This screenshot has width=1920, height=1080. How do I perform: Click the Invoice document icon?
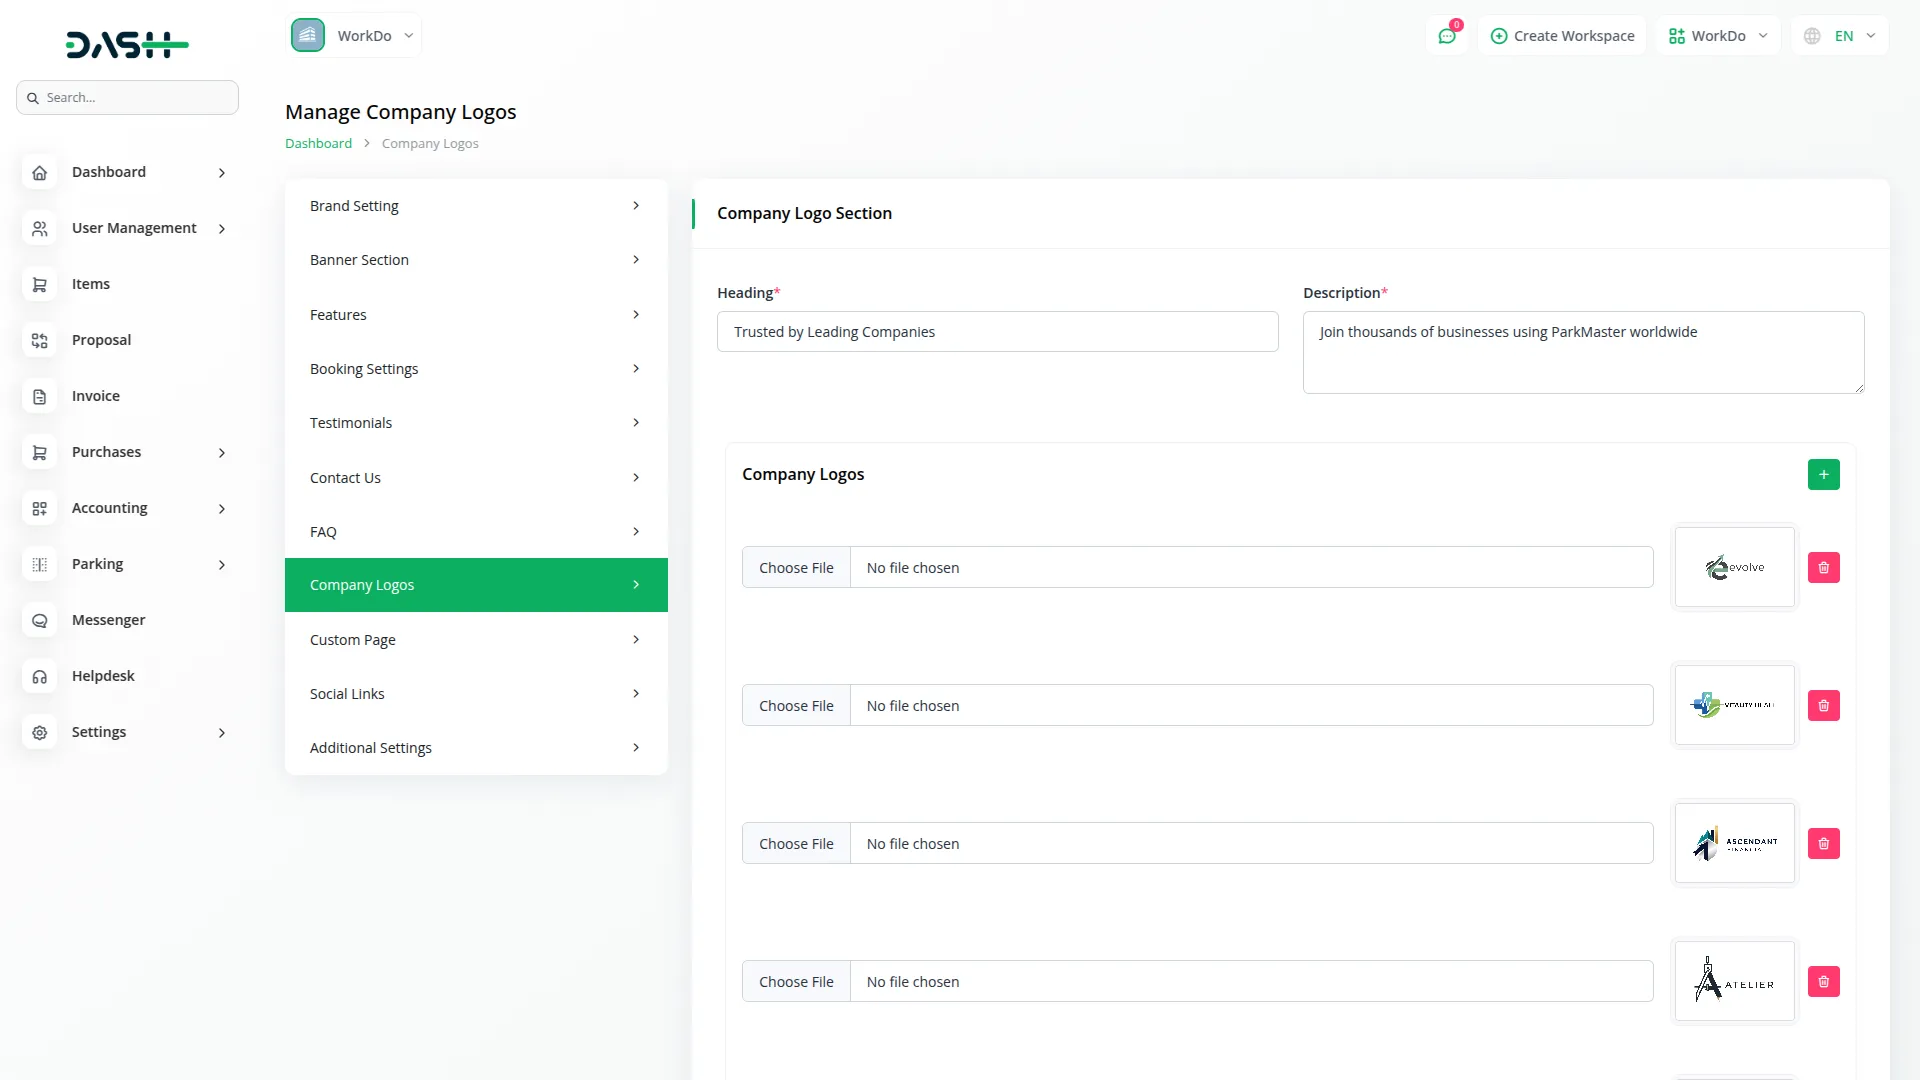click(40, 397)
